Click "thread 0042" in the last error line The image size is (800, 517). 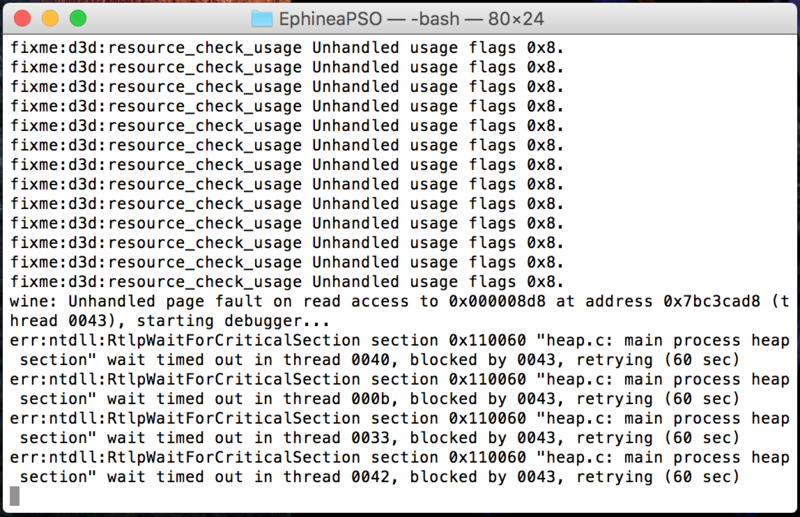(337, 477)
